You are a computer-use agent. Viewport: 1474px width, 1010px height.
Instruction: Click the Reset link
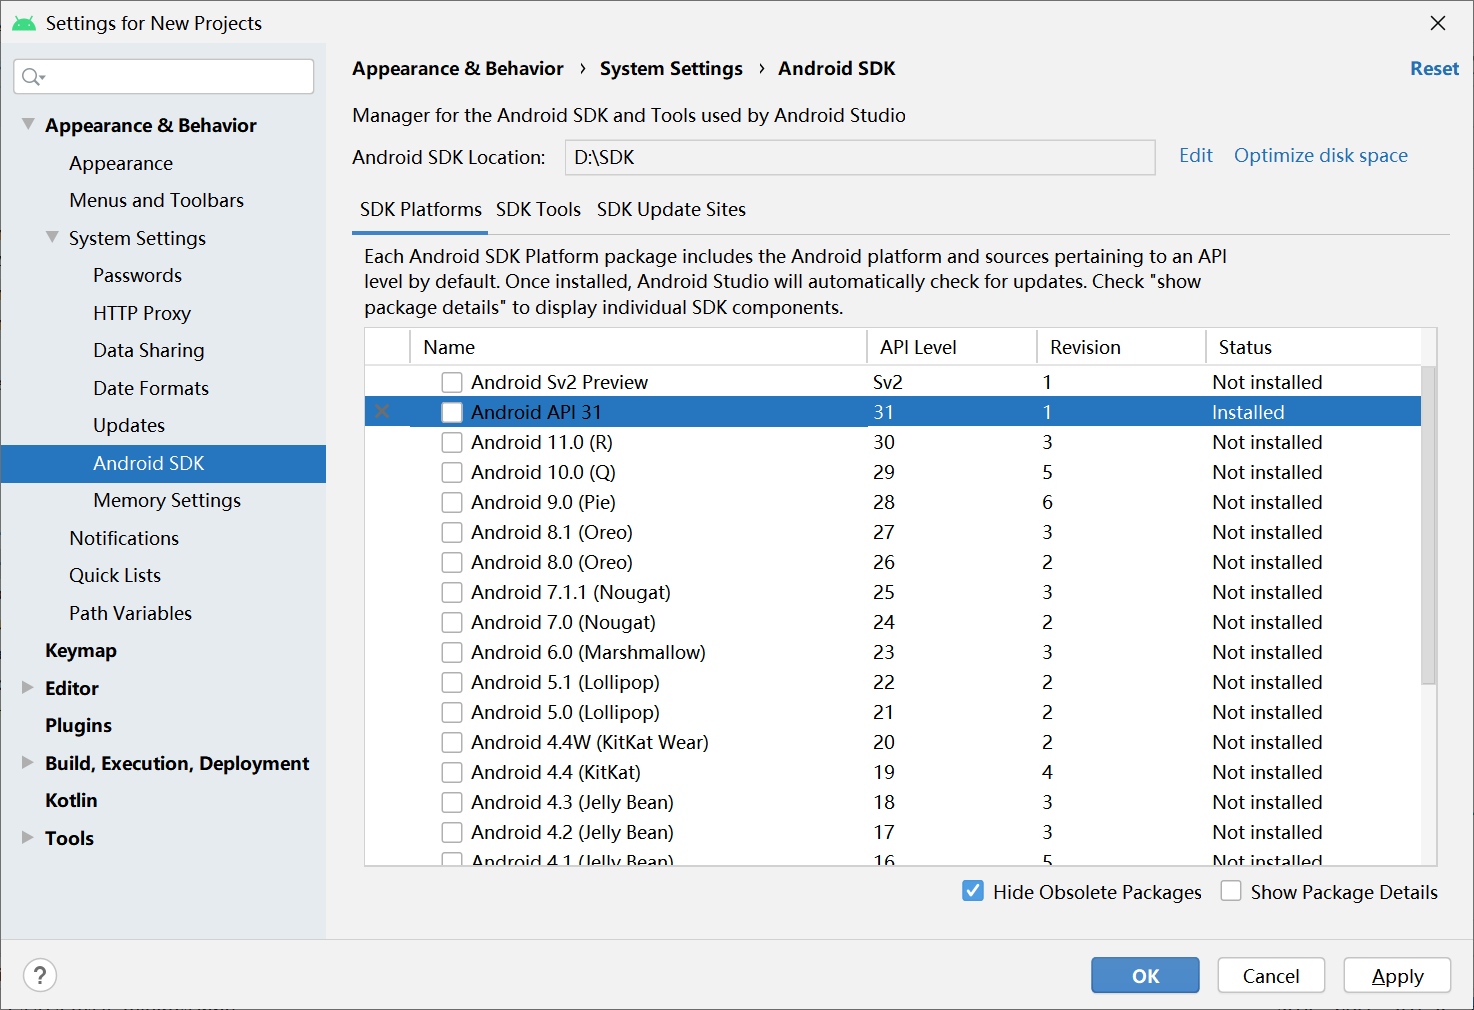1434,68
